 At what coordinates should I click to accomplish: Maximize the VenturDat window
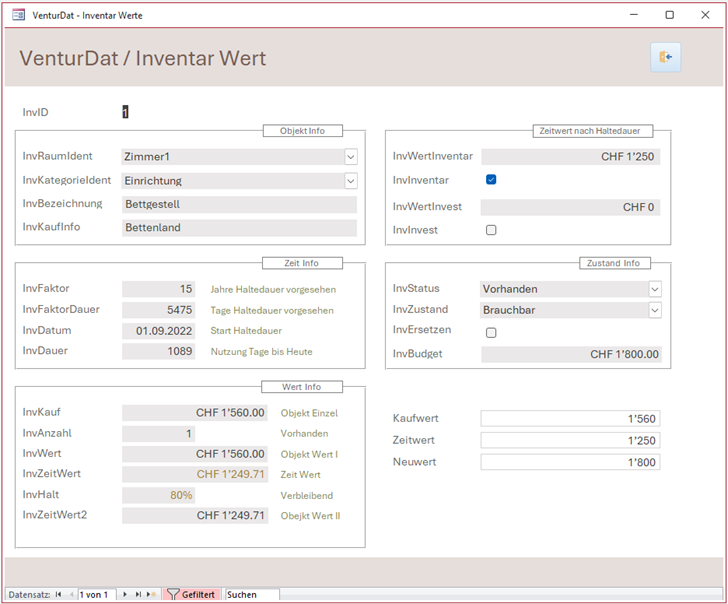[x=669, y=15]
